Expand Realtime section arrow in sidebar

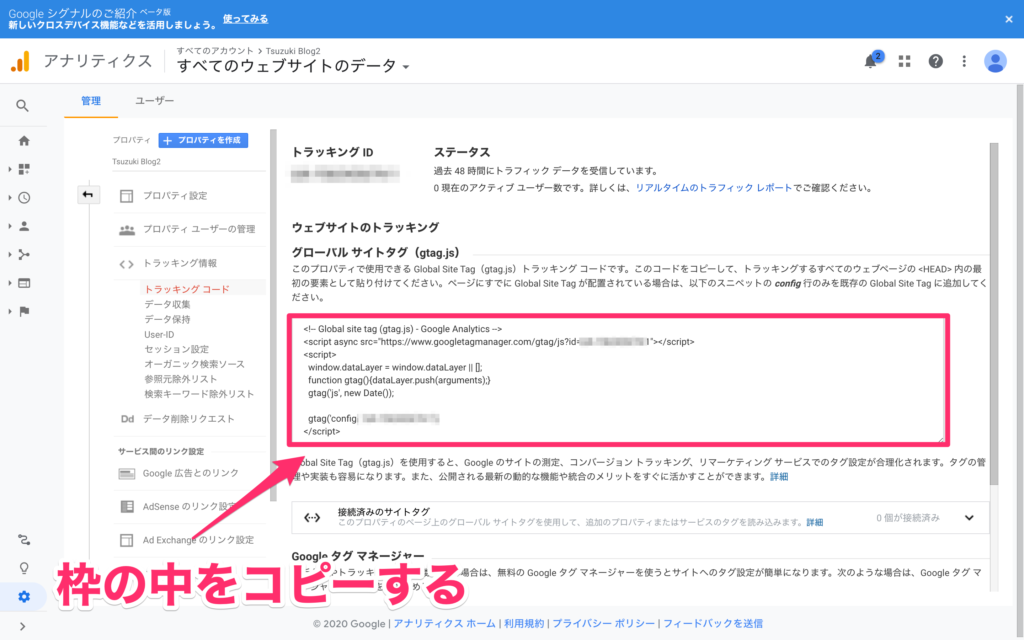click(x=10, y=197)
